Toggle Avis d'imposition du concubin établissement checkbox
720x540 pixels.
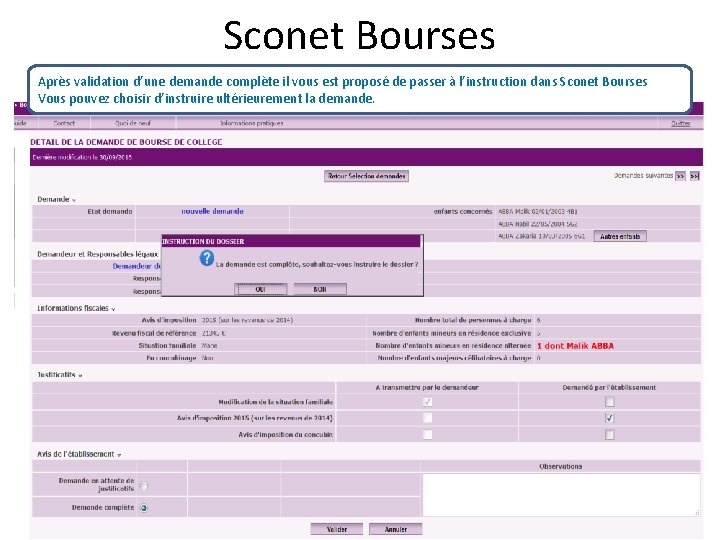[x=609, y=434]
